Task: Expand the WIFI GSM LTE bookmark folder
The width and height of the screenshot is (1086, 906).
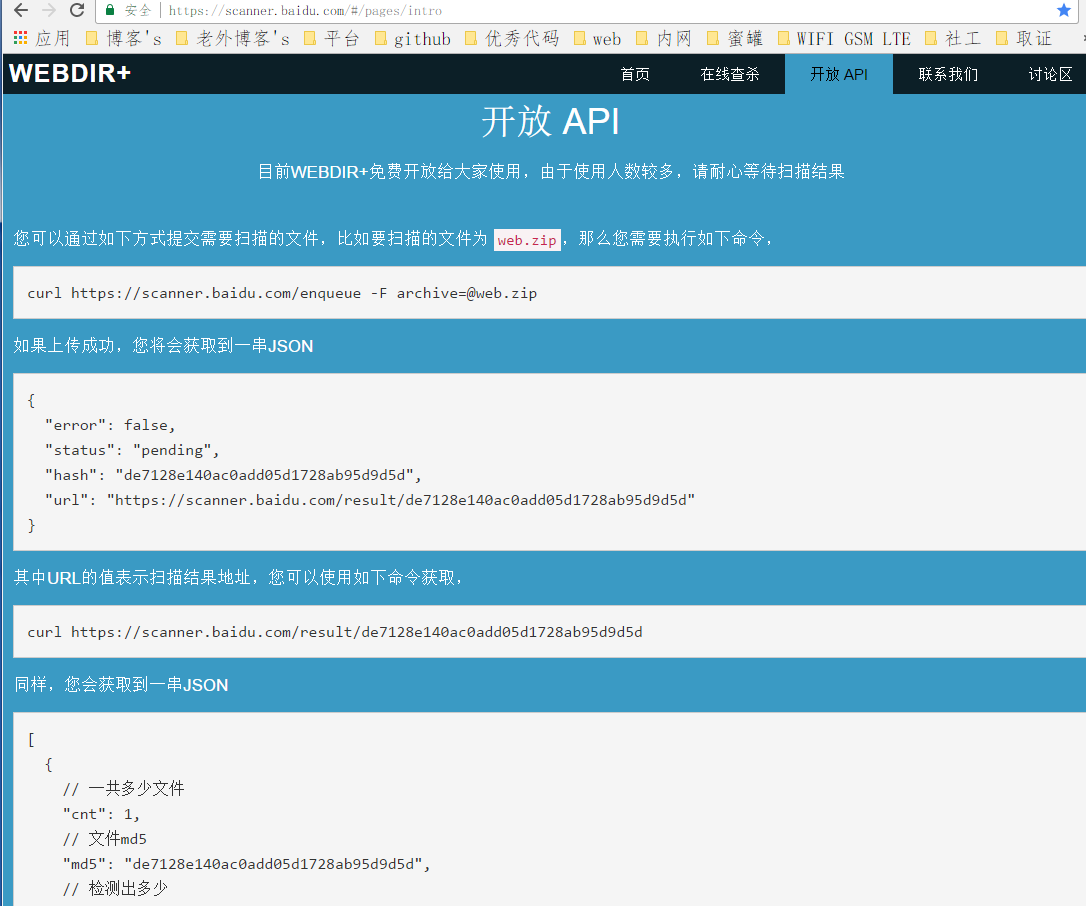Action: (x=843, y=39)
